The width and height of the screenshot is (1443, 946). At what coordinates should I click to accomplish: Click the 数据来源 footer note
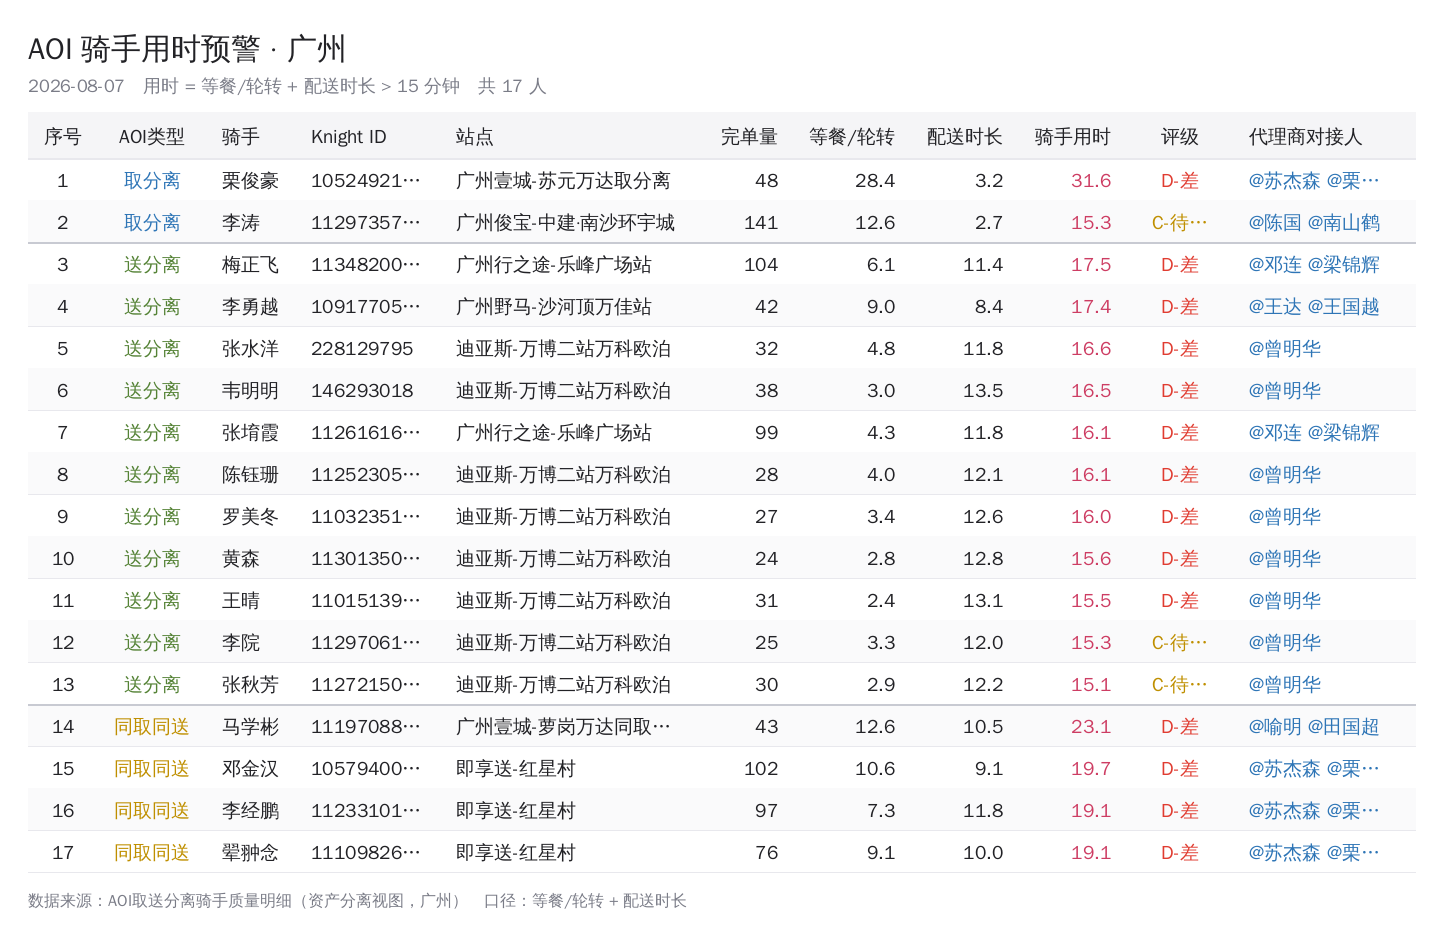pos(357,901)
